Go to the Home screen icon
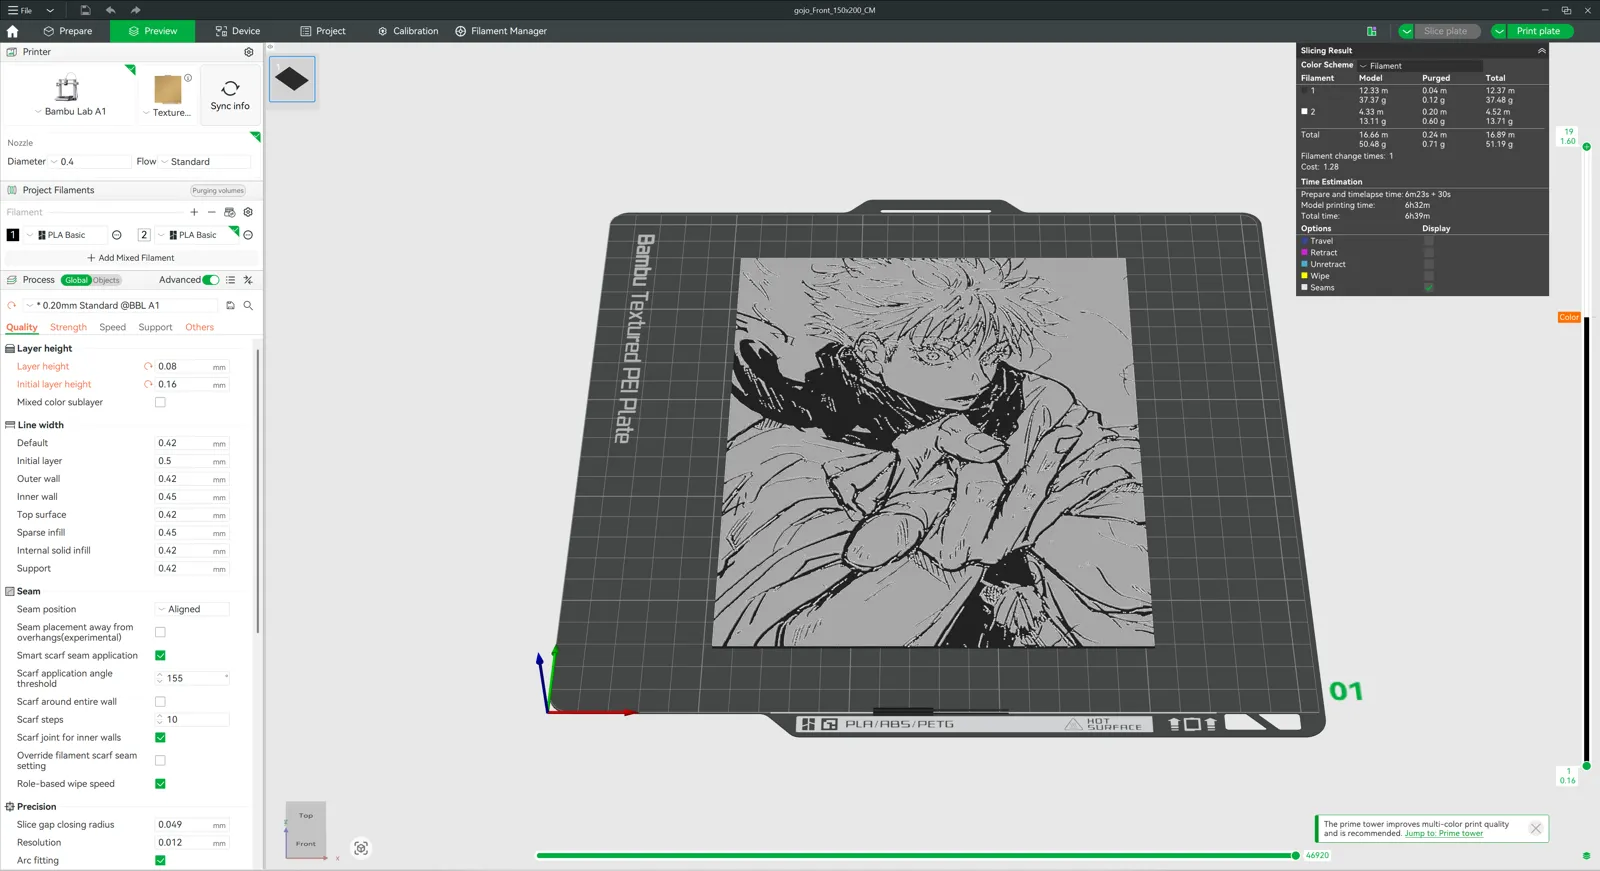Screen dimensions: 1600x871 tap(12, 31)
